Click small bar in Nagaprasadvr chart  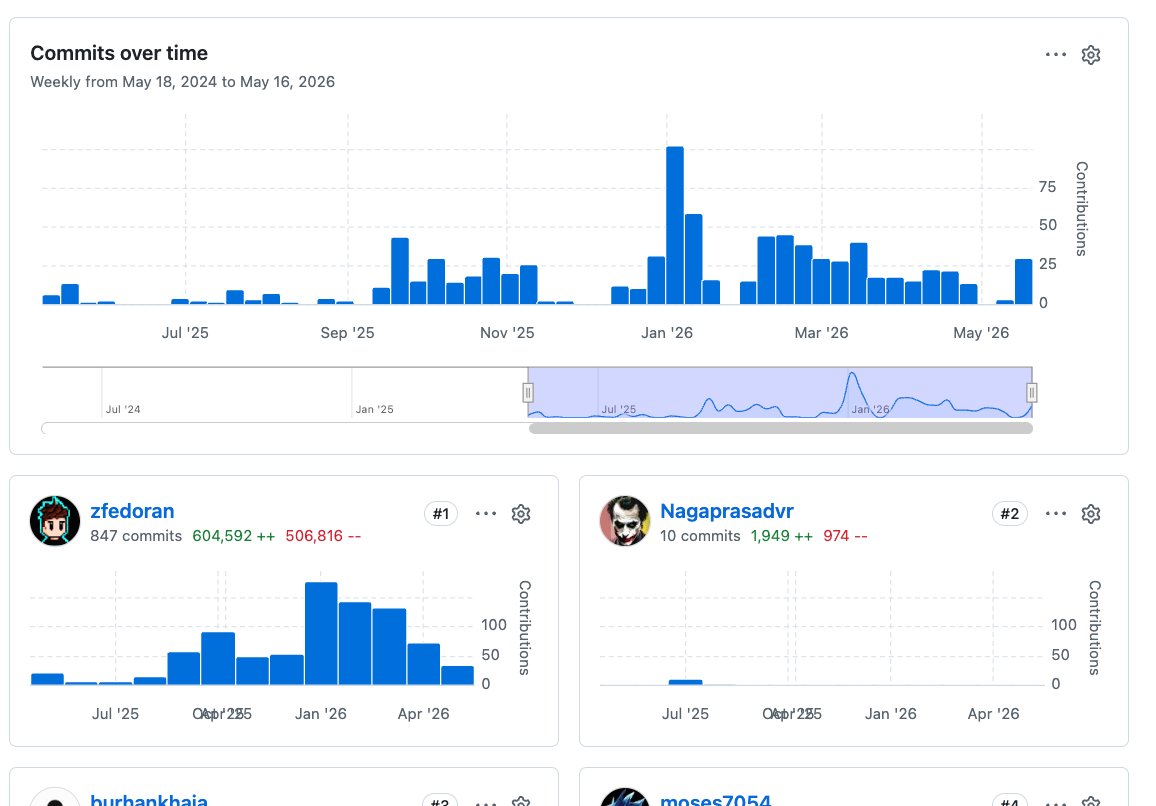pyautogui.click(x=686, y=682)
